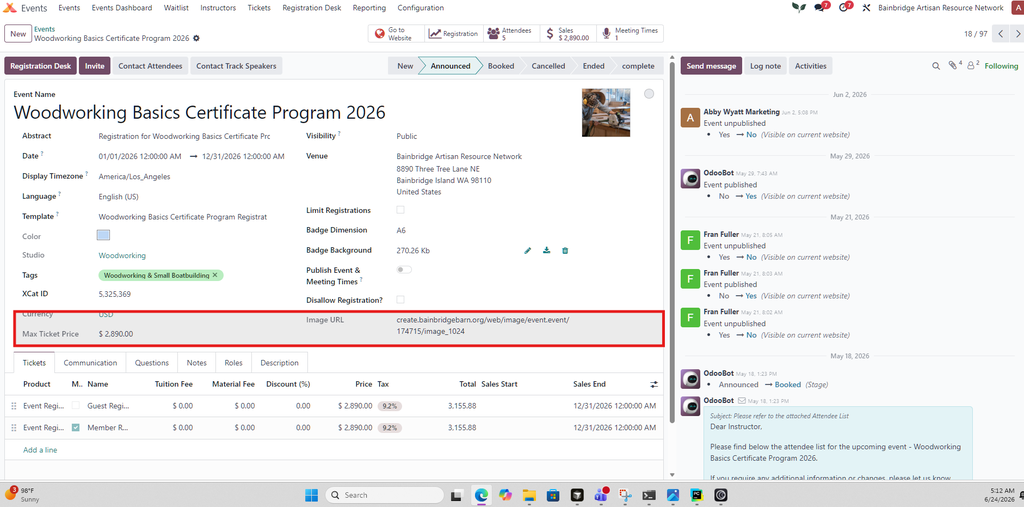Untick member checkbox on Member Registration row
1024x507 pixels.
pyautogui.click(x=76, y=428)
